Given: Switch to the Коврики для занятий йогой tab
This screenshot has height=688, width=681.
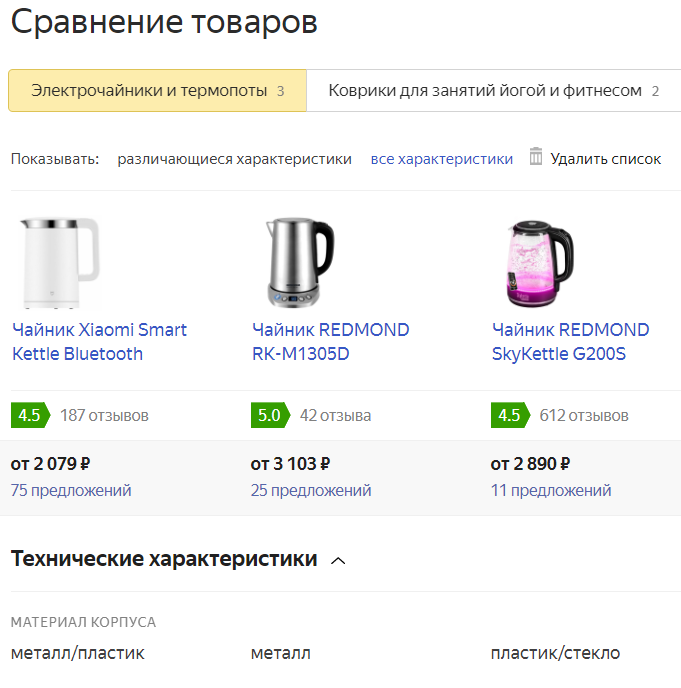Looking at the screenshot, I should [494, 90].
